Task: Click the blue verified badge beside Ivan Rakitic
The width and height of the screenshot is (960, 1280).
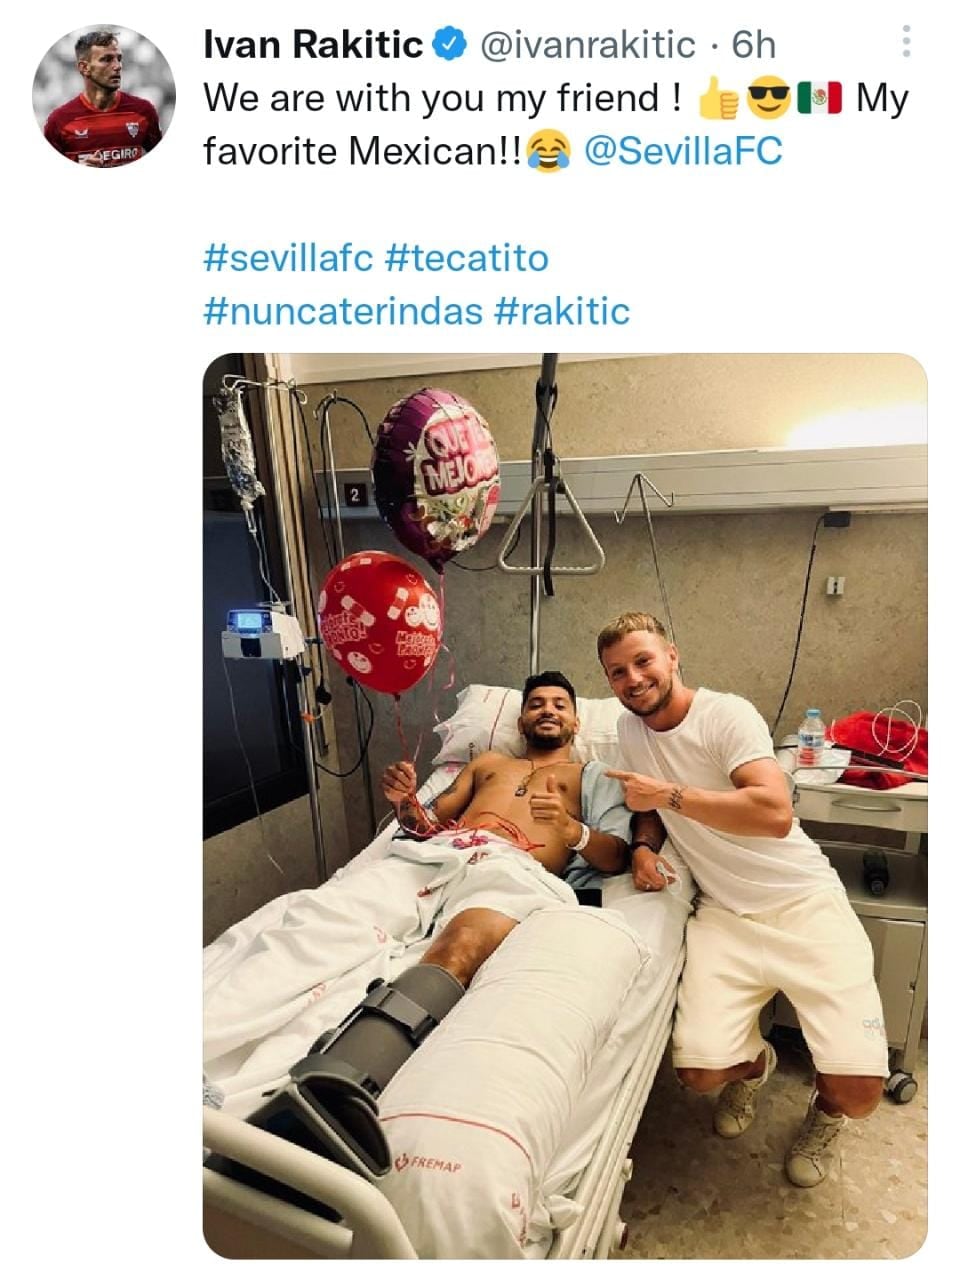Action: tap(449, 43)
